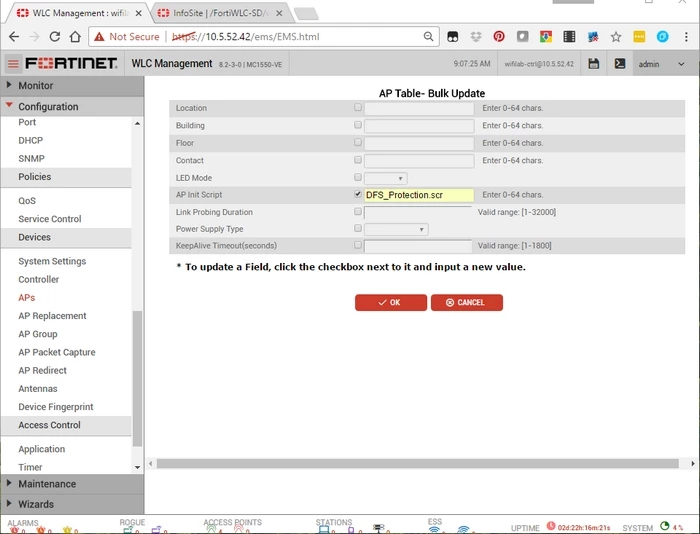This screenshot has width=700, height=534.
Task: Open the Device Fingerprint menu item
Action: tap(56, 407)
